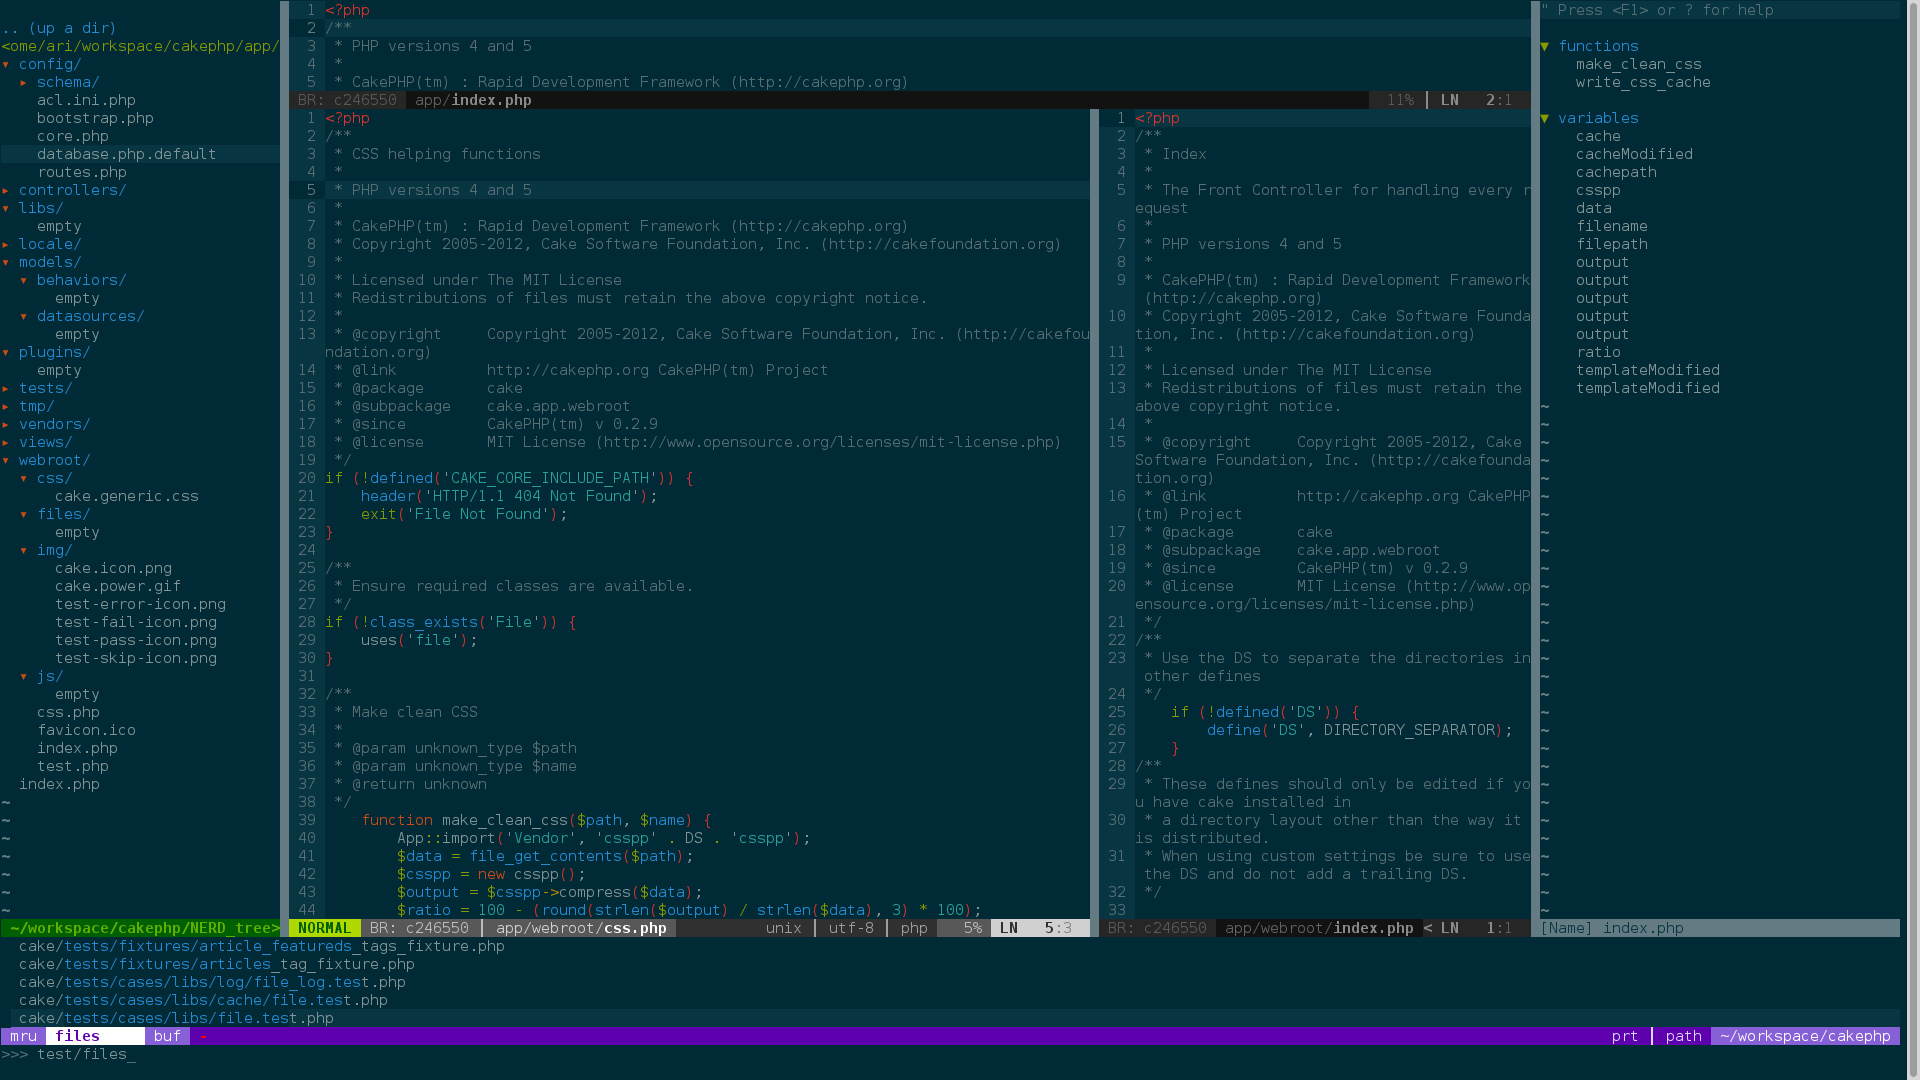Collapse the config/ folder arrow
This screenshot has width=1920, height=1080.
(x=6, y=64)
